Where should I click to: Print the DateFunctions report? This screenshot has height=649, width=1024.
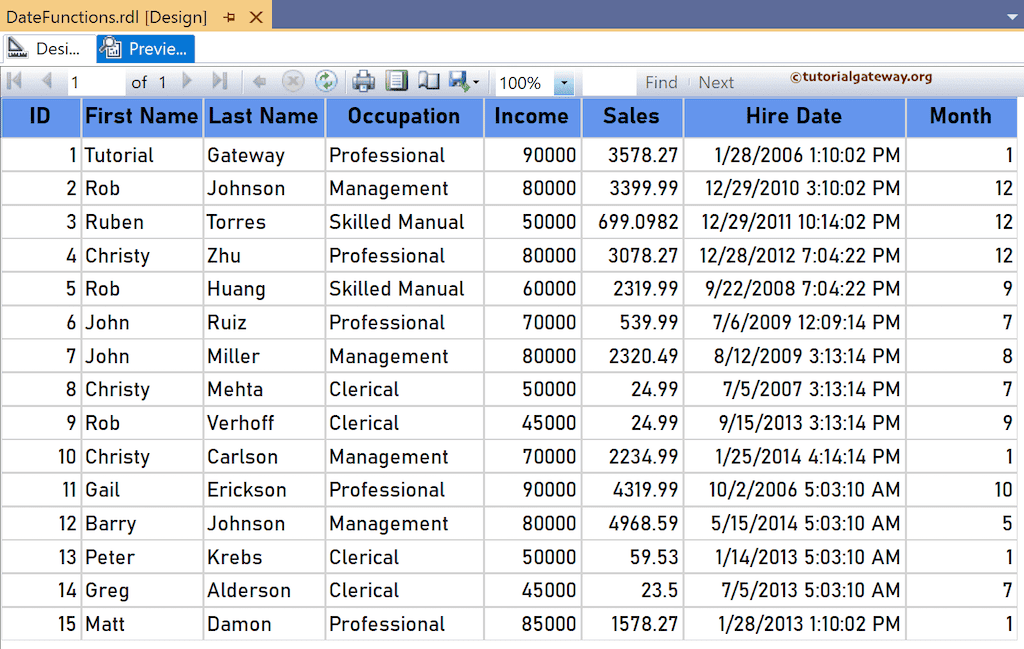point(363,83)
